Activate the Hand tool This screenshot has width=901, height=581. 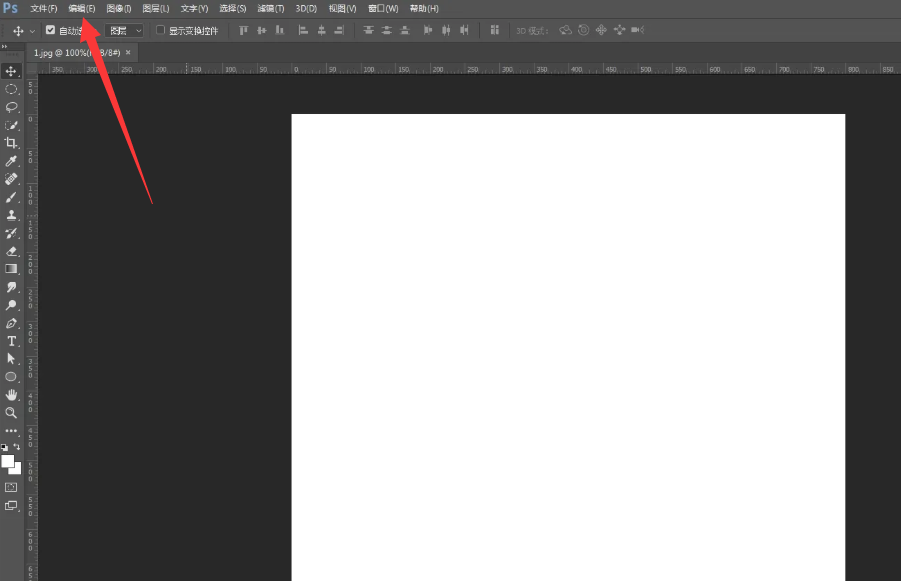tap(12, 395)
